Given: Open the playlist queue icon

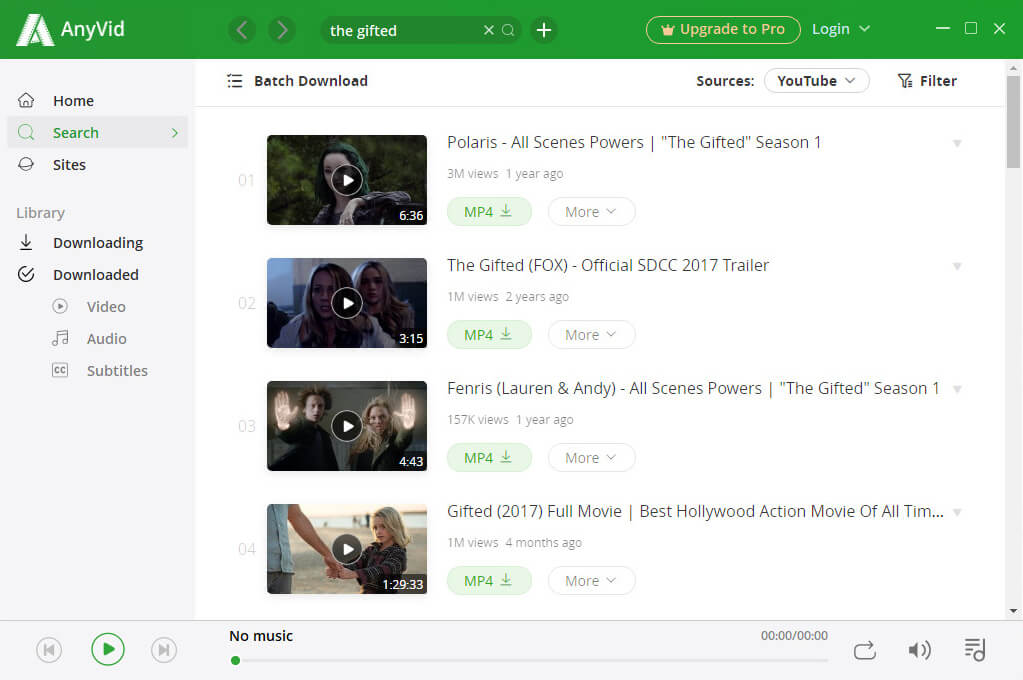Looking at the screenshot, I should click(x=975, y=649).
